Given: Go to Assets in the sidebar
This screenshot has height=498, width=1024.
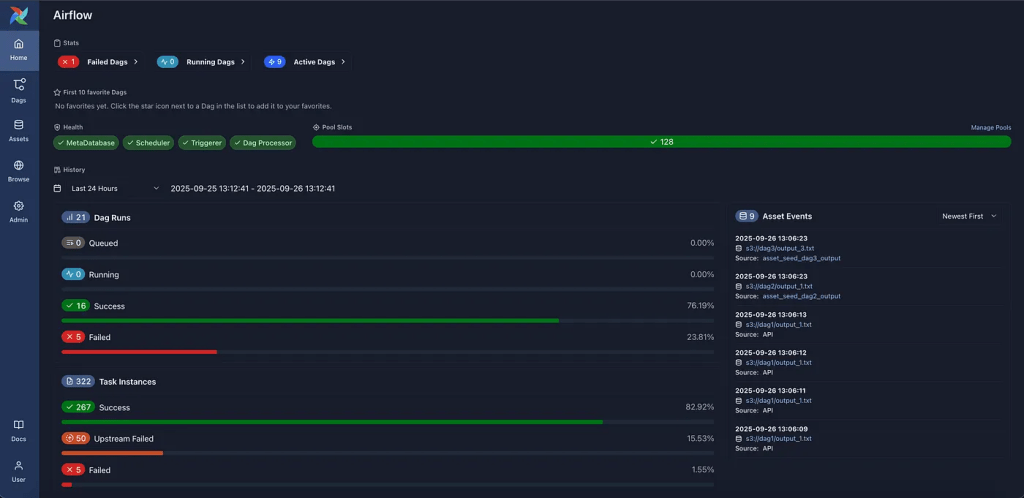Looking at the screenshot, I should pyautogui.click(x=19, y=131).
